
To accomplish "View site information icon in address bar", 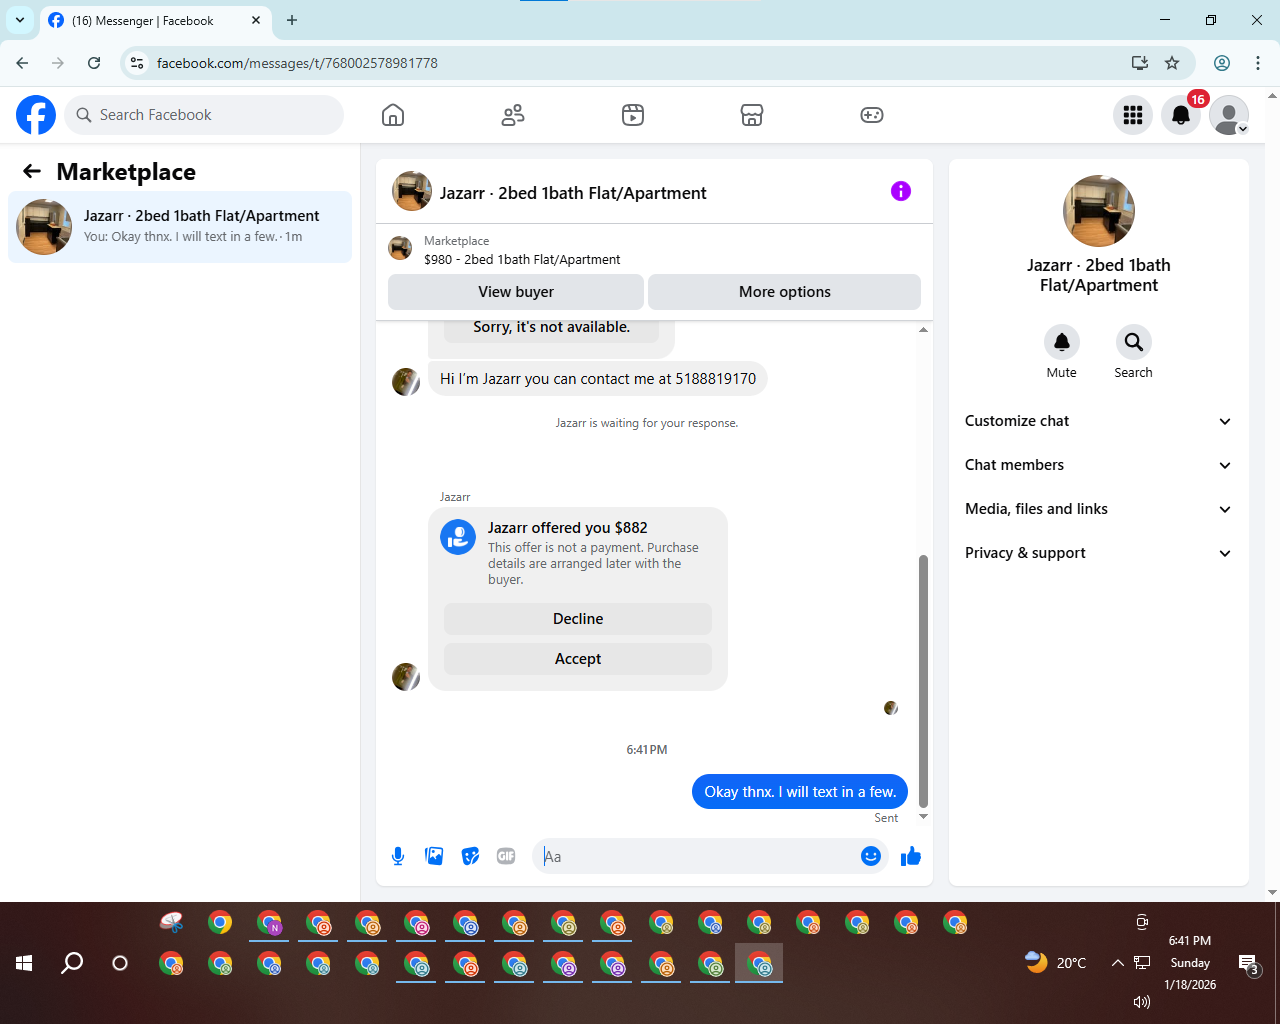I will pyautogui.click(x=137, y=63).
